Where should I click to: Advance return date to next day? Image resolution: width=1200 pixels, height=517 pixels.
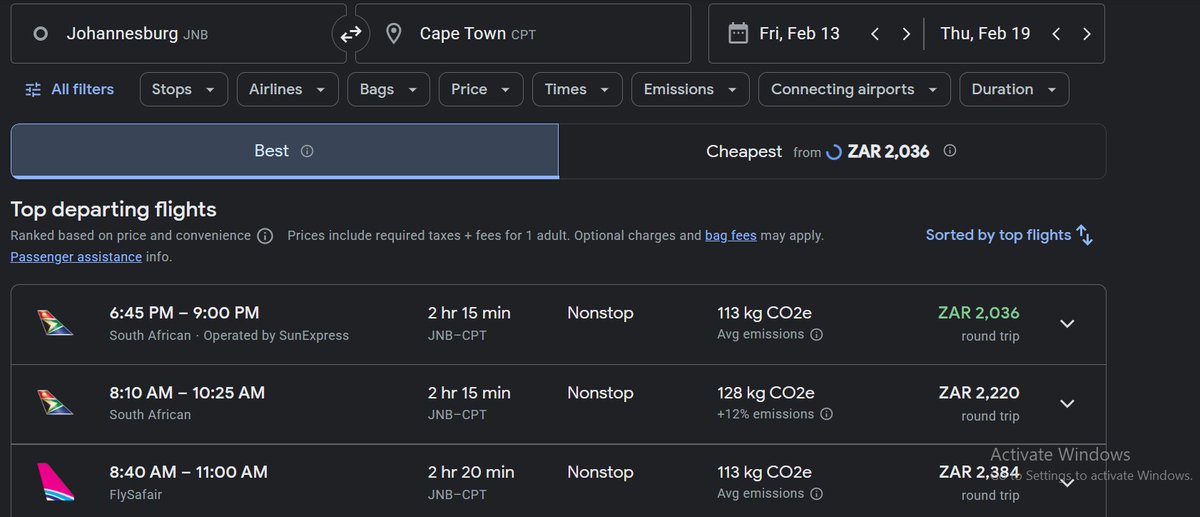point(1086,34)
